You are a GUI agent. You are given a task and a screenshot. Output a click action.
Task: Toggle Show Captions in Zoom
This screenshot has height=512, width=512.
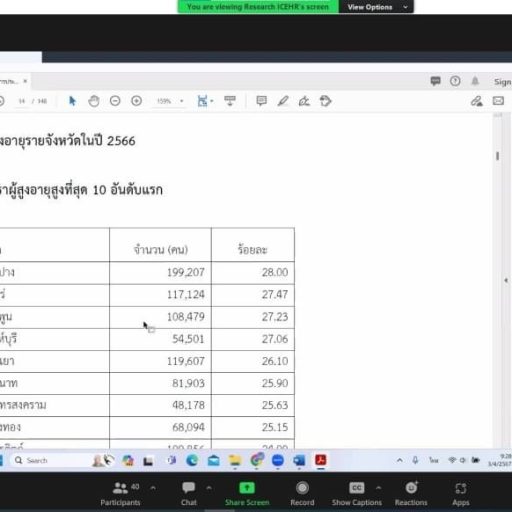click(357, 494)
